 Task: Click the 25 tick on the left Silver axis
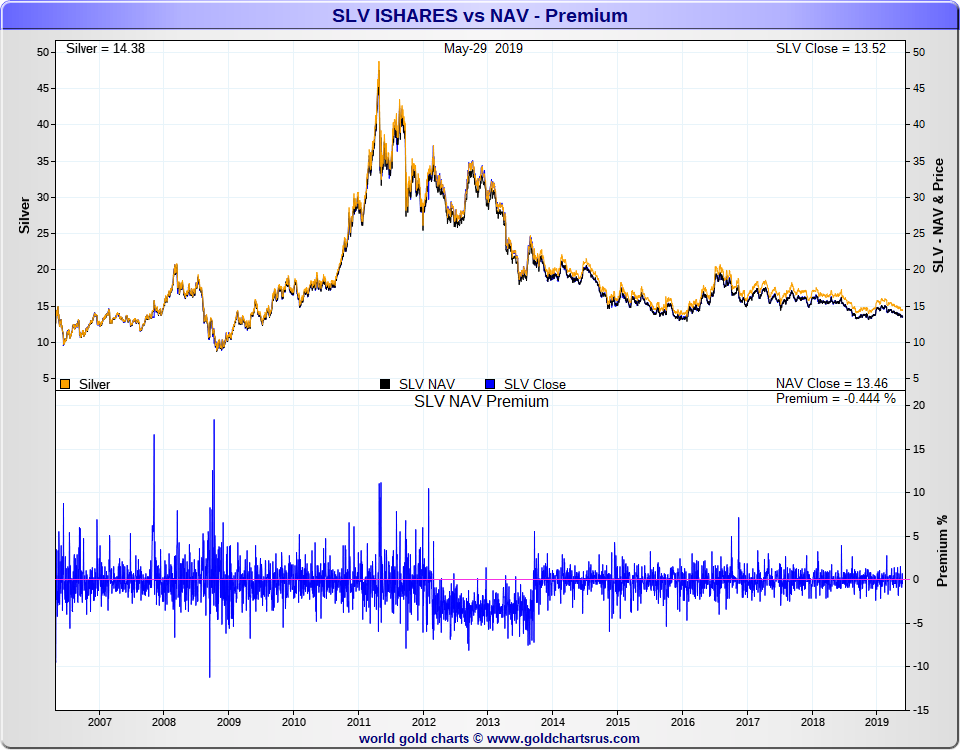[42, 233]
